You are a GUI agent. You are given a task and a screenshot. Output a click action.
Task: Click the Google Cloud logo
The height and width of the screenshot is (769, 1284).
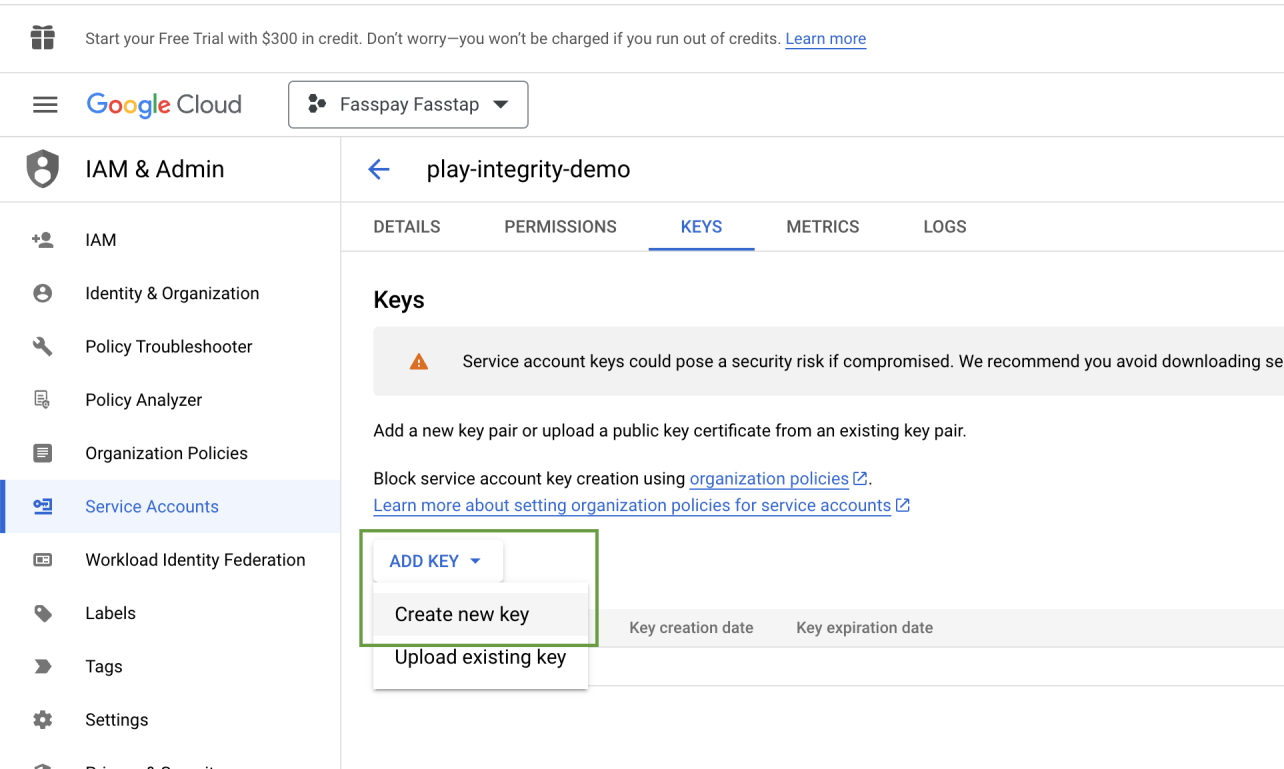point(164,105)
